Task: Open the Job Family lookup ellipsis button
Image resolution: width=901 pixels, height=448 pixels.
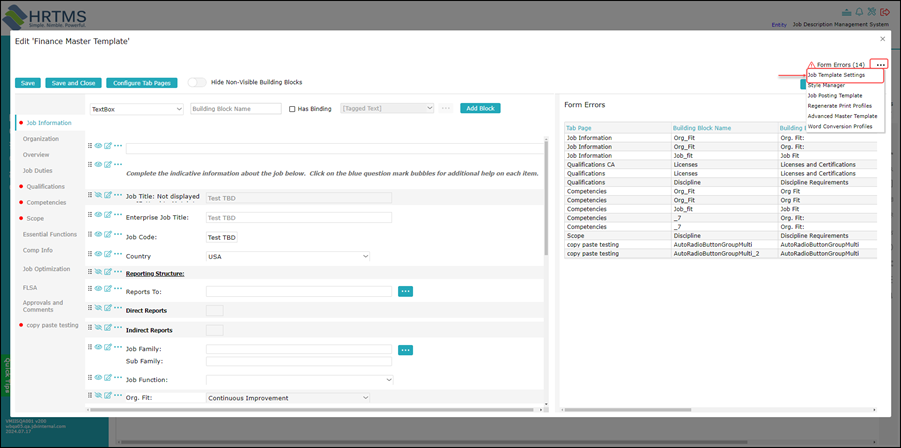Action: tap(406, 350)
